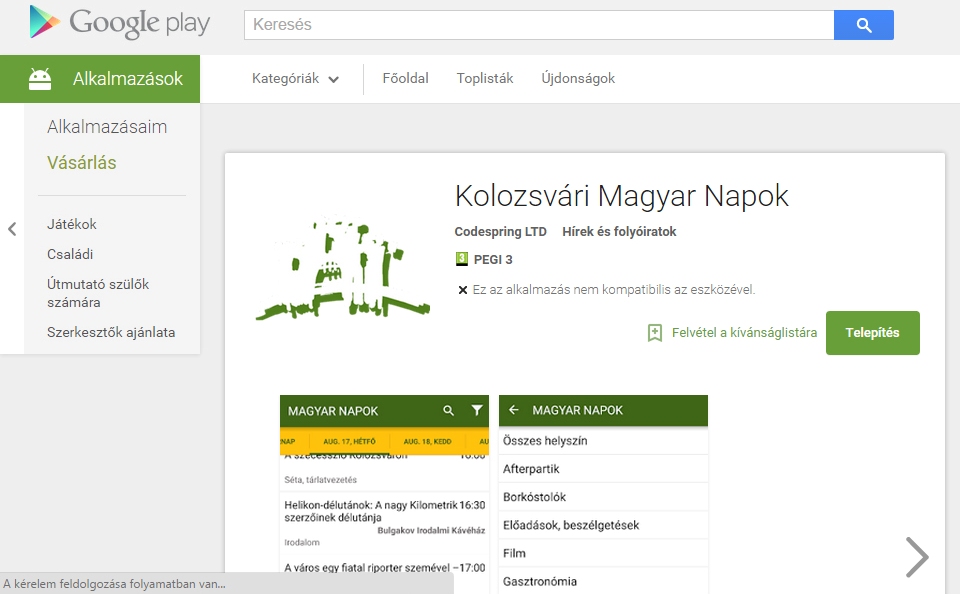The image size is (960, 594).
Task: Click AUG. 17, HÉTFŐ date tab
Action: [x=349, y=441]
